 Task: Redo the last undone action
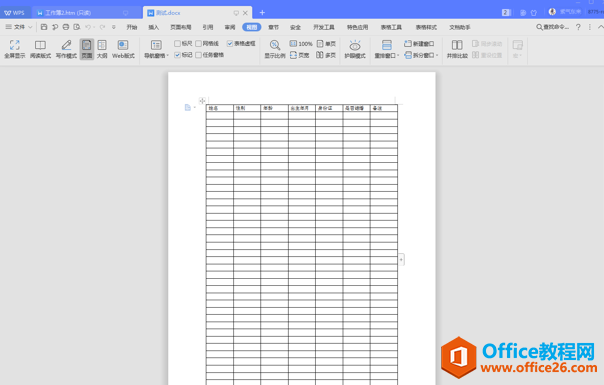point(102,27)
